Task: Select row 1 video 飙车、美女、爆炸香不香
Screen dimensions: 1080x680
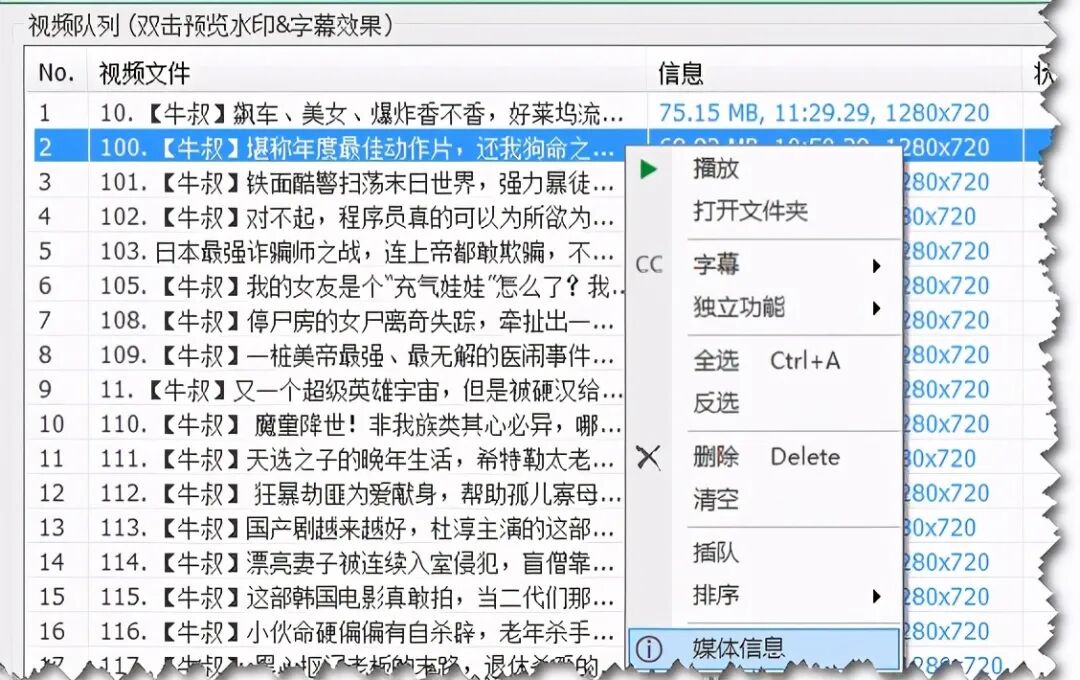Action: (362, 113)
